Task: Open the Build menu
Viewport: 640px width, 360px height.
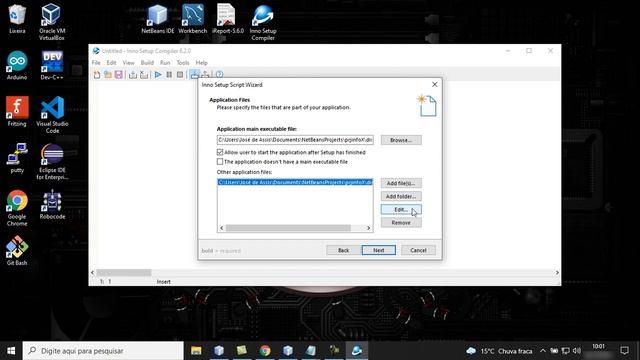Action: (x=147, y=63)
